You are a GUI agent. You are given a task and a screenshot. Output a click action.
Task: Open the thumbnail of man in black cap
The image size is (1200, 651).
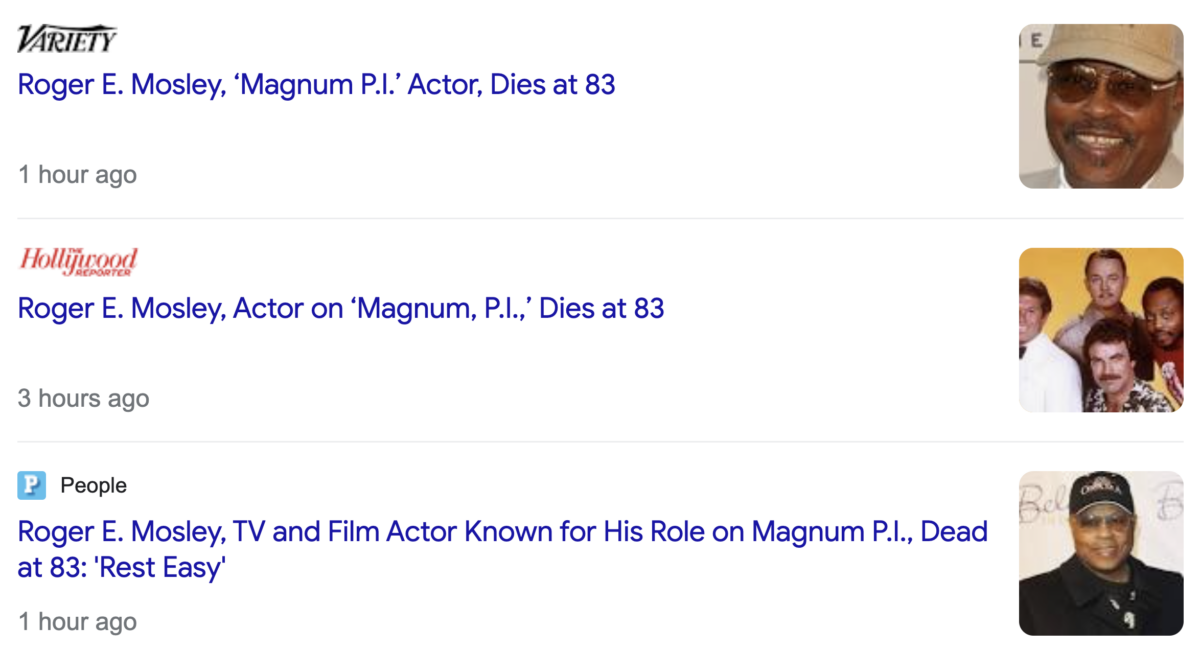click(x=1101, y=553)
